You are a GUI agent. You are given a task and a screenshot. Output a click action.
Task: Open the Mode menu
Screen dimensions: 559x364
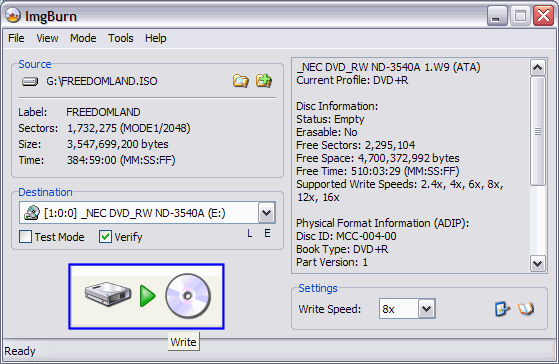click(83, 38)
